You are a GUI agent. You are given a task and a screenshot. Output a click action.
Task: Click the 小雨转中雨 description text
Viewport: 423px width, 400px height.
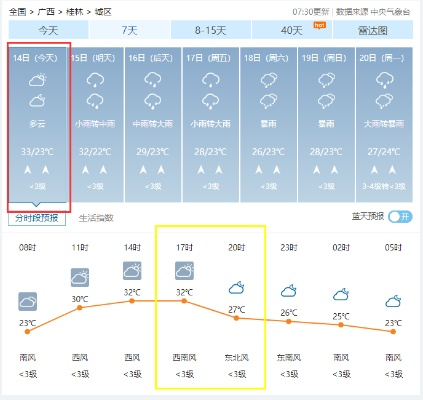[x=95, y=124]
